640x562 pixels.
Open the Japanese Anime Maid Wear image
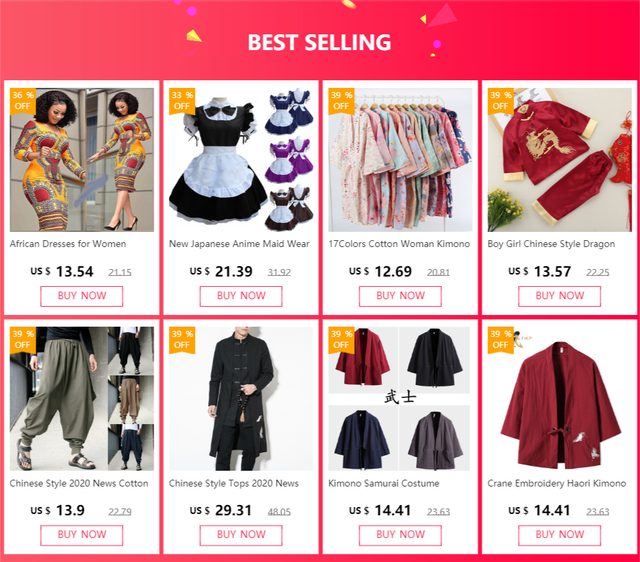pos(241,160)
